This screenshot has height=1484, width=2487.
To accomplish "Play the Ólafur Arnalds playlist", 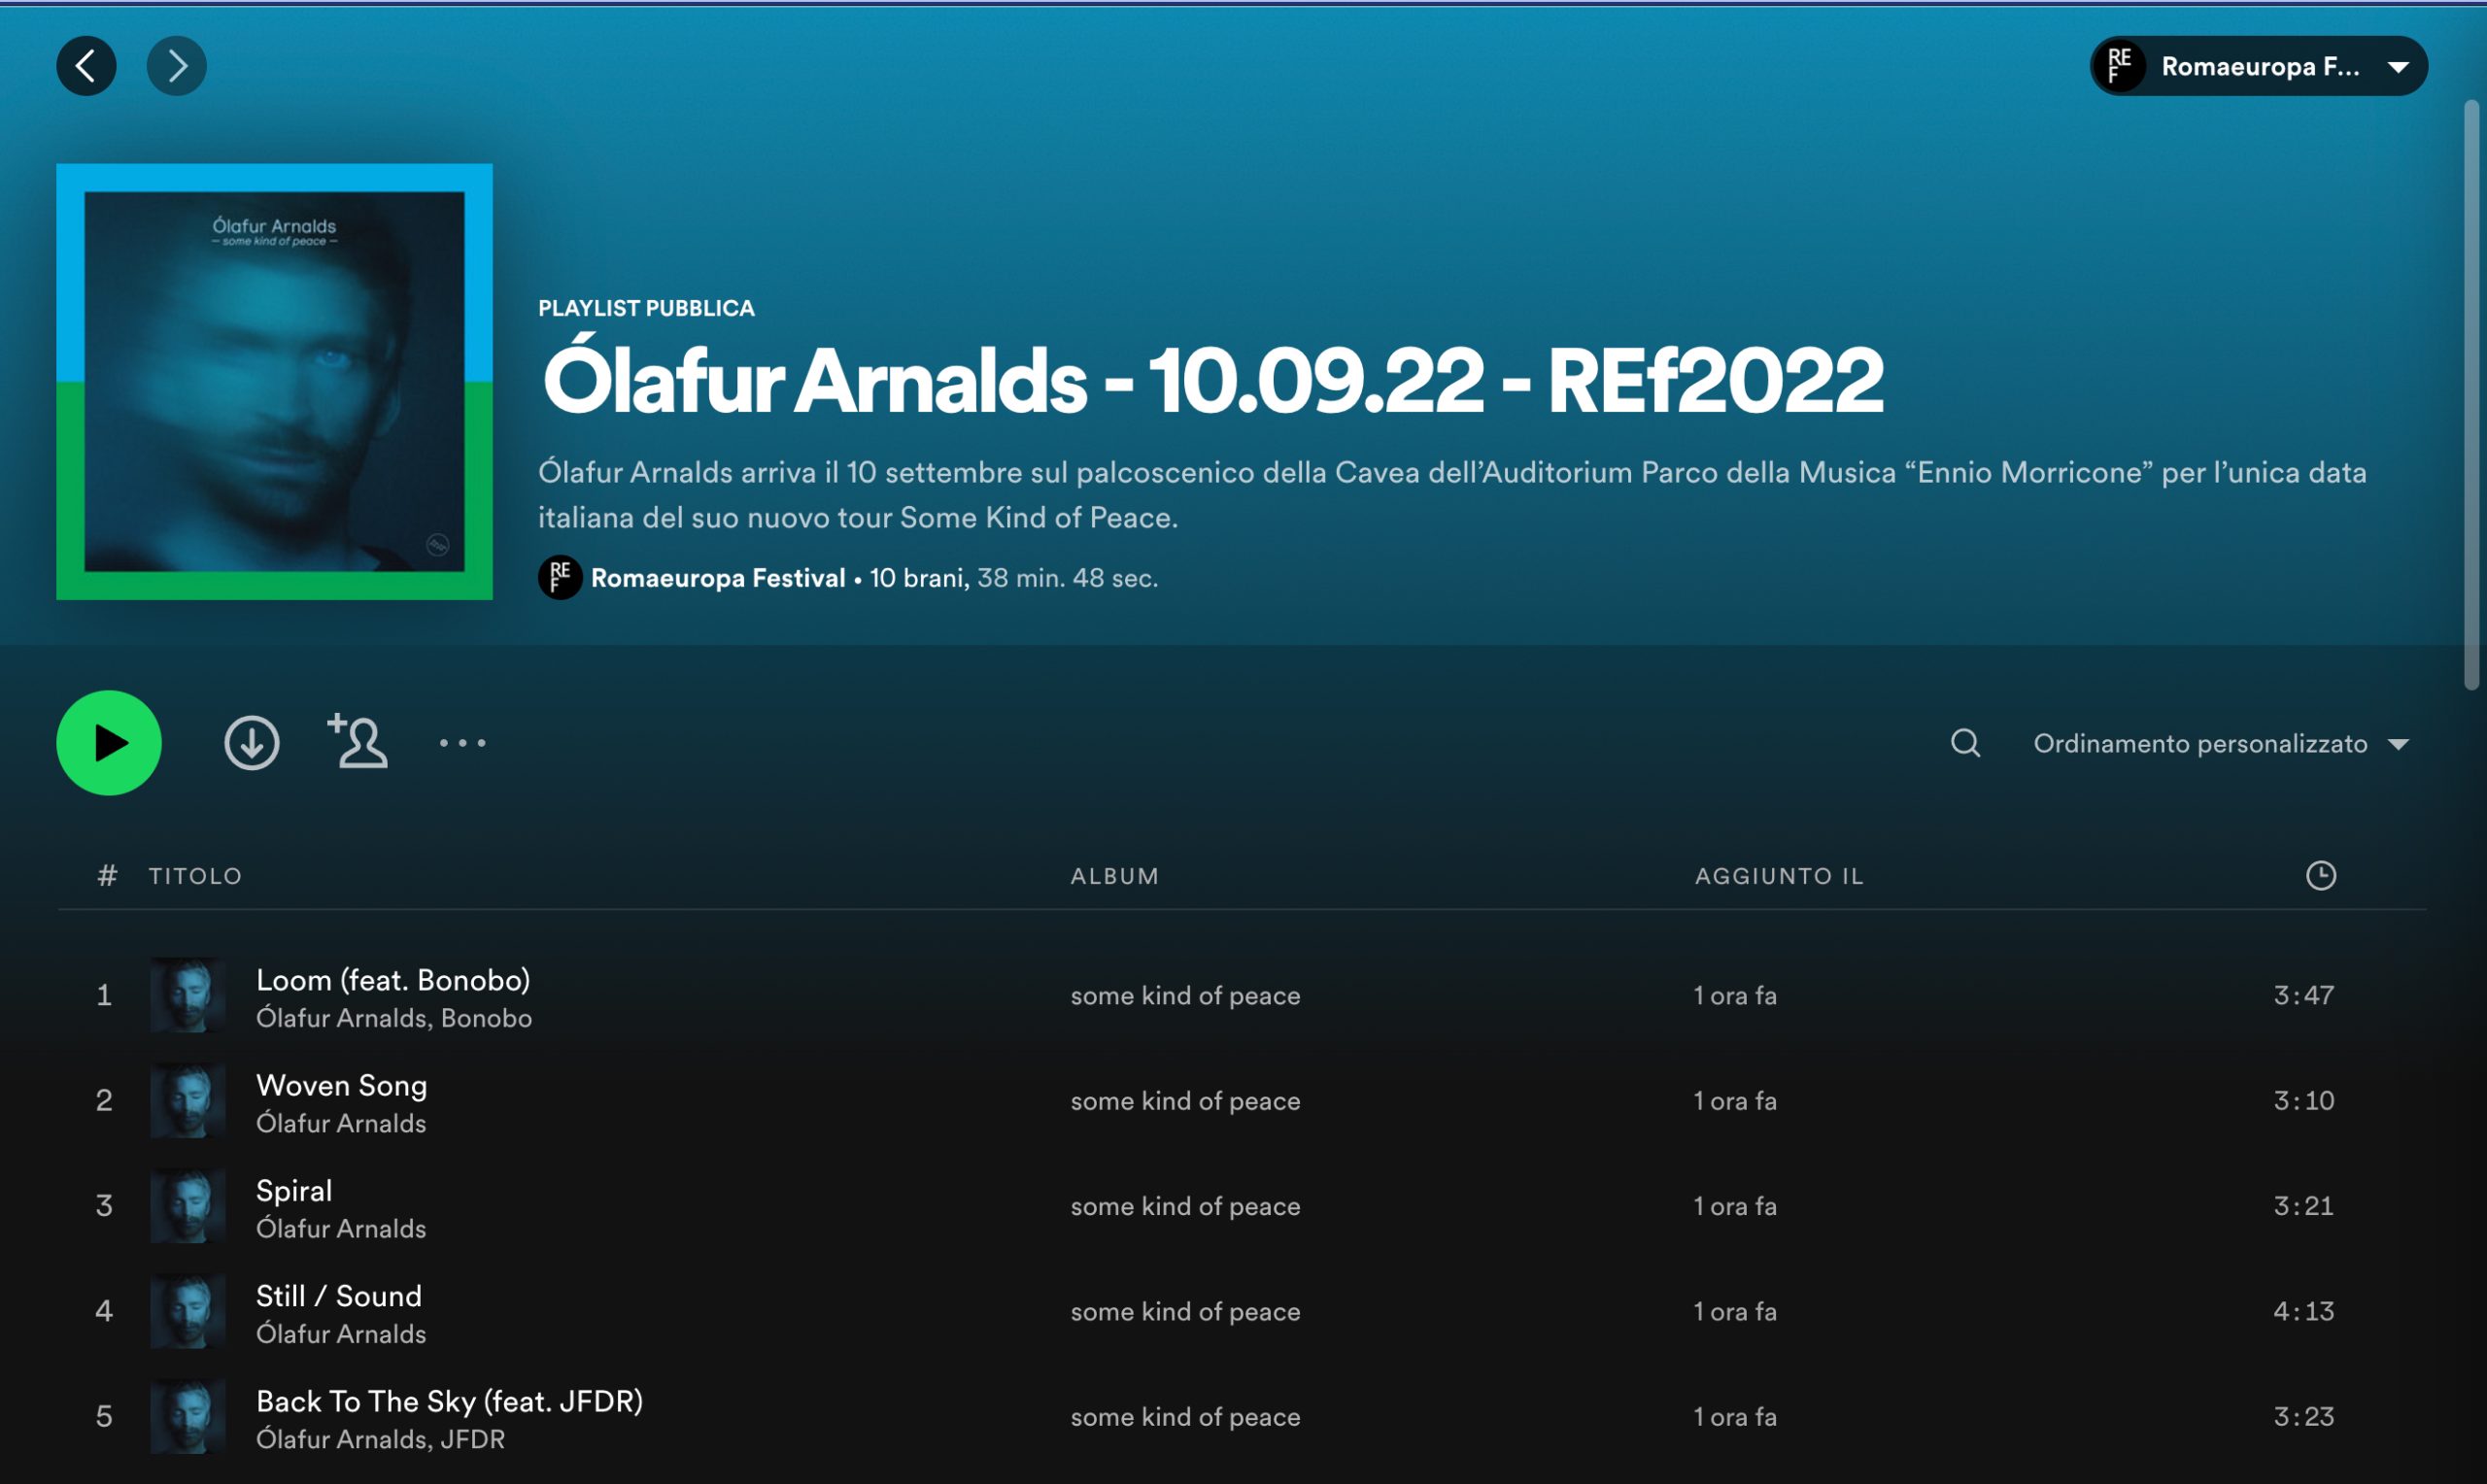I will tap(108, 743).
